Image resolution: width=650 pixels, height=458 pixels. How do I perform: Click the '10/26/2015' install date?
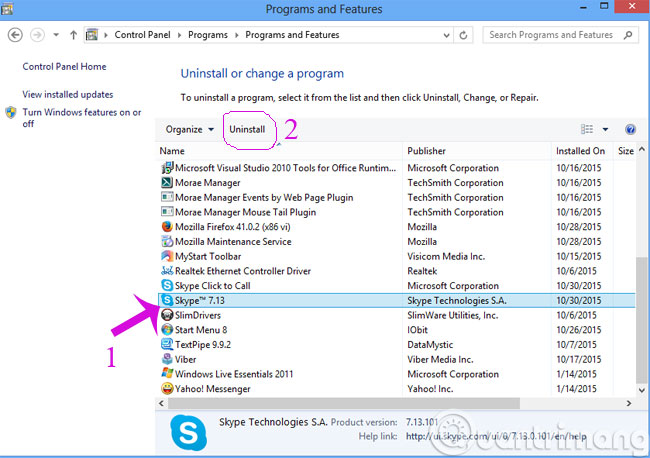pyautogui.click(x=579, y=330)
